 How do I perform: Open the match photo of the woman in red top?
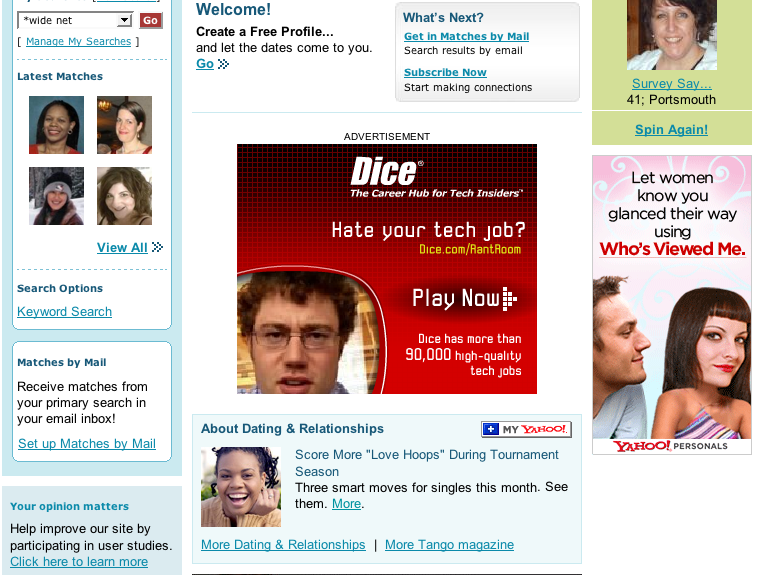pos(56,125)
